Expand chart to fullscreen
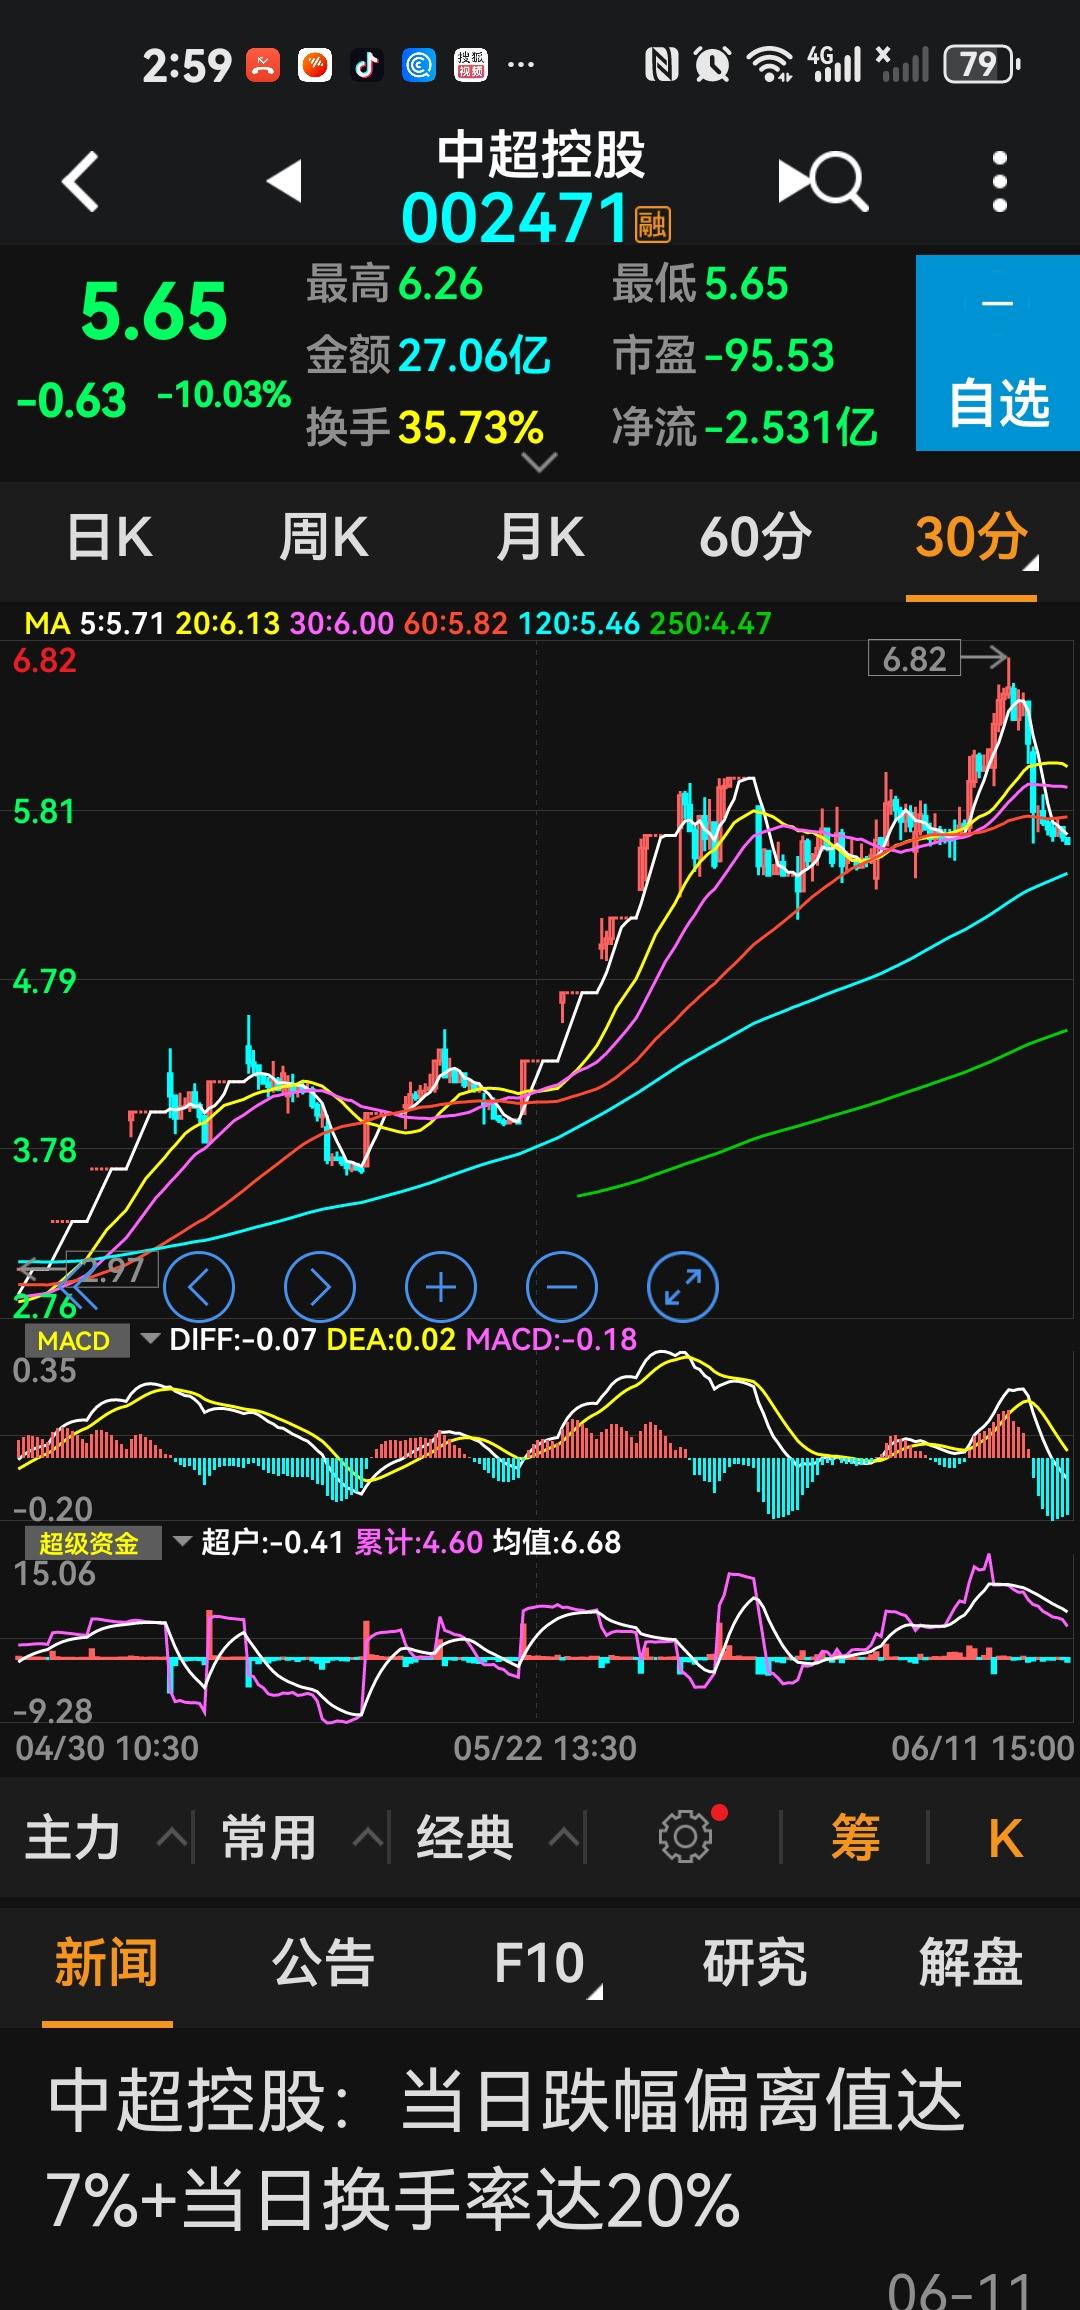1080x2310 pixels. coord(683,1287)
